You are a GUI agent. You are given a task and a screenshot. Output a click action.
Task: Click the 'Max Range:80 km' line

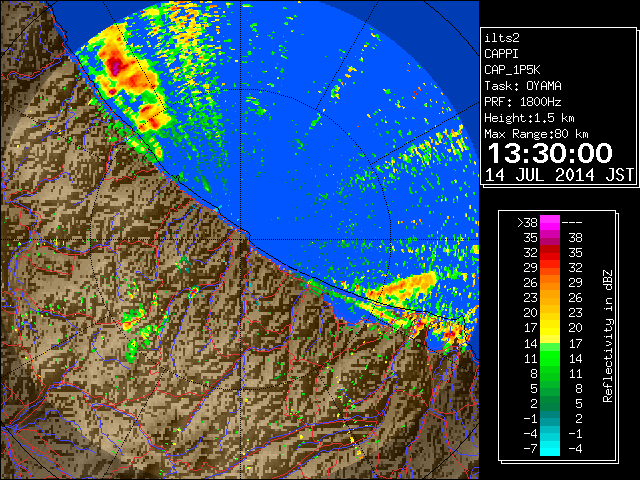point(536,134)
